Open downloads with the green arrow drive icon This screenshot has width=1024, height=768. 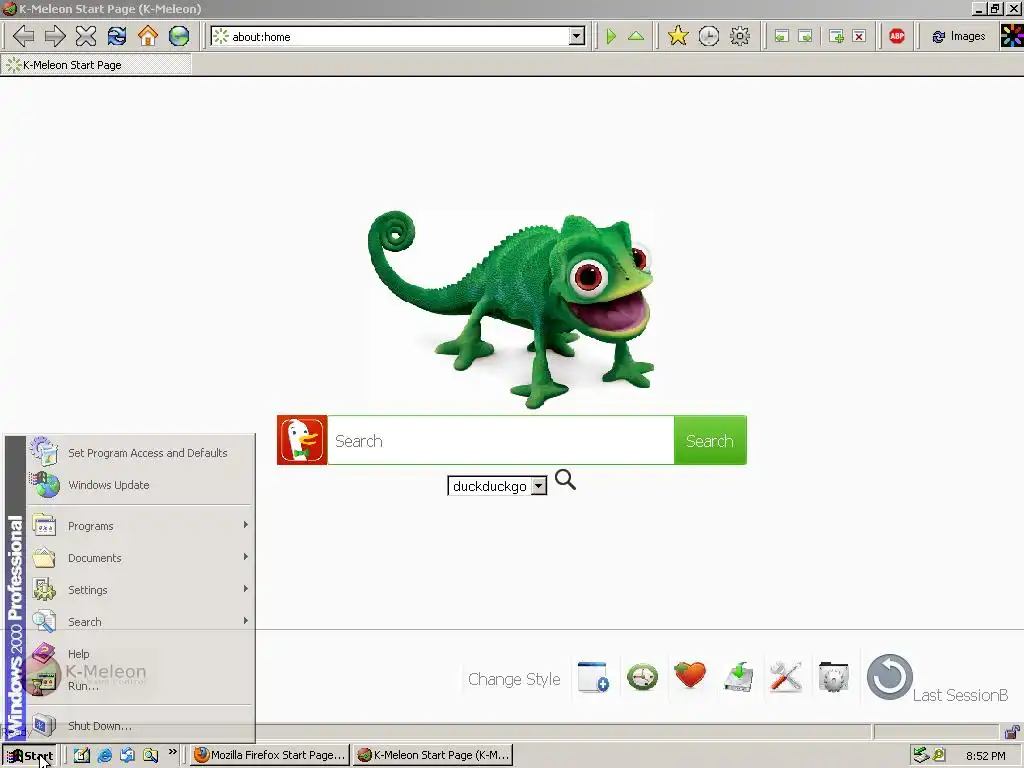pyautogui.click(x=739, y=677)
